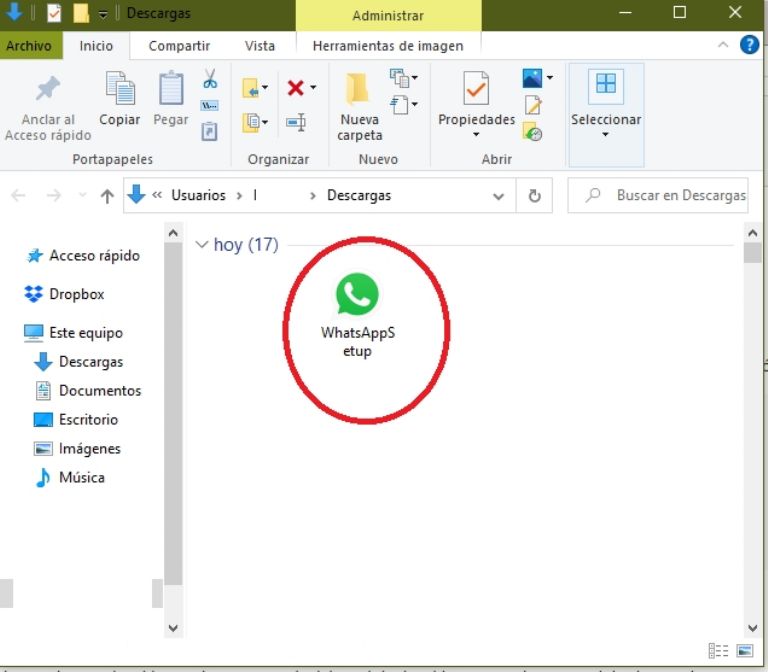Expand the Open image dropdown arrow
The height and width of the screenshot is (672, 768).
pos(550,77)
